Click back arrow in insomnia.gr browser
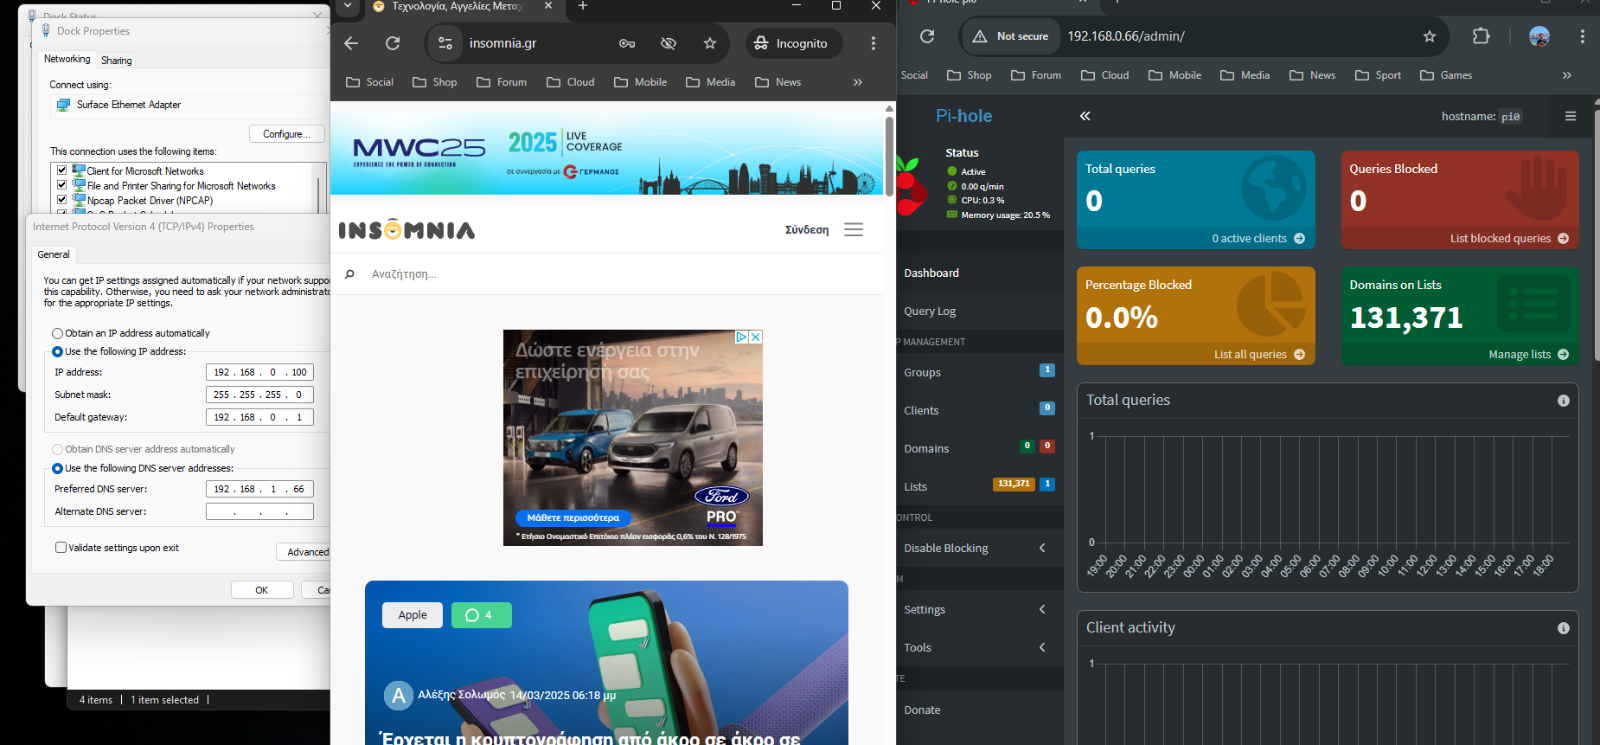This screenshot has width=1600, height=745. pyautogui.click(x=351, y=43)
